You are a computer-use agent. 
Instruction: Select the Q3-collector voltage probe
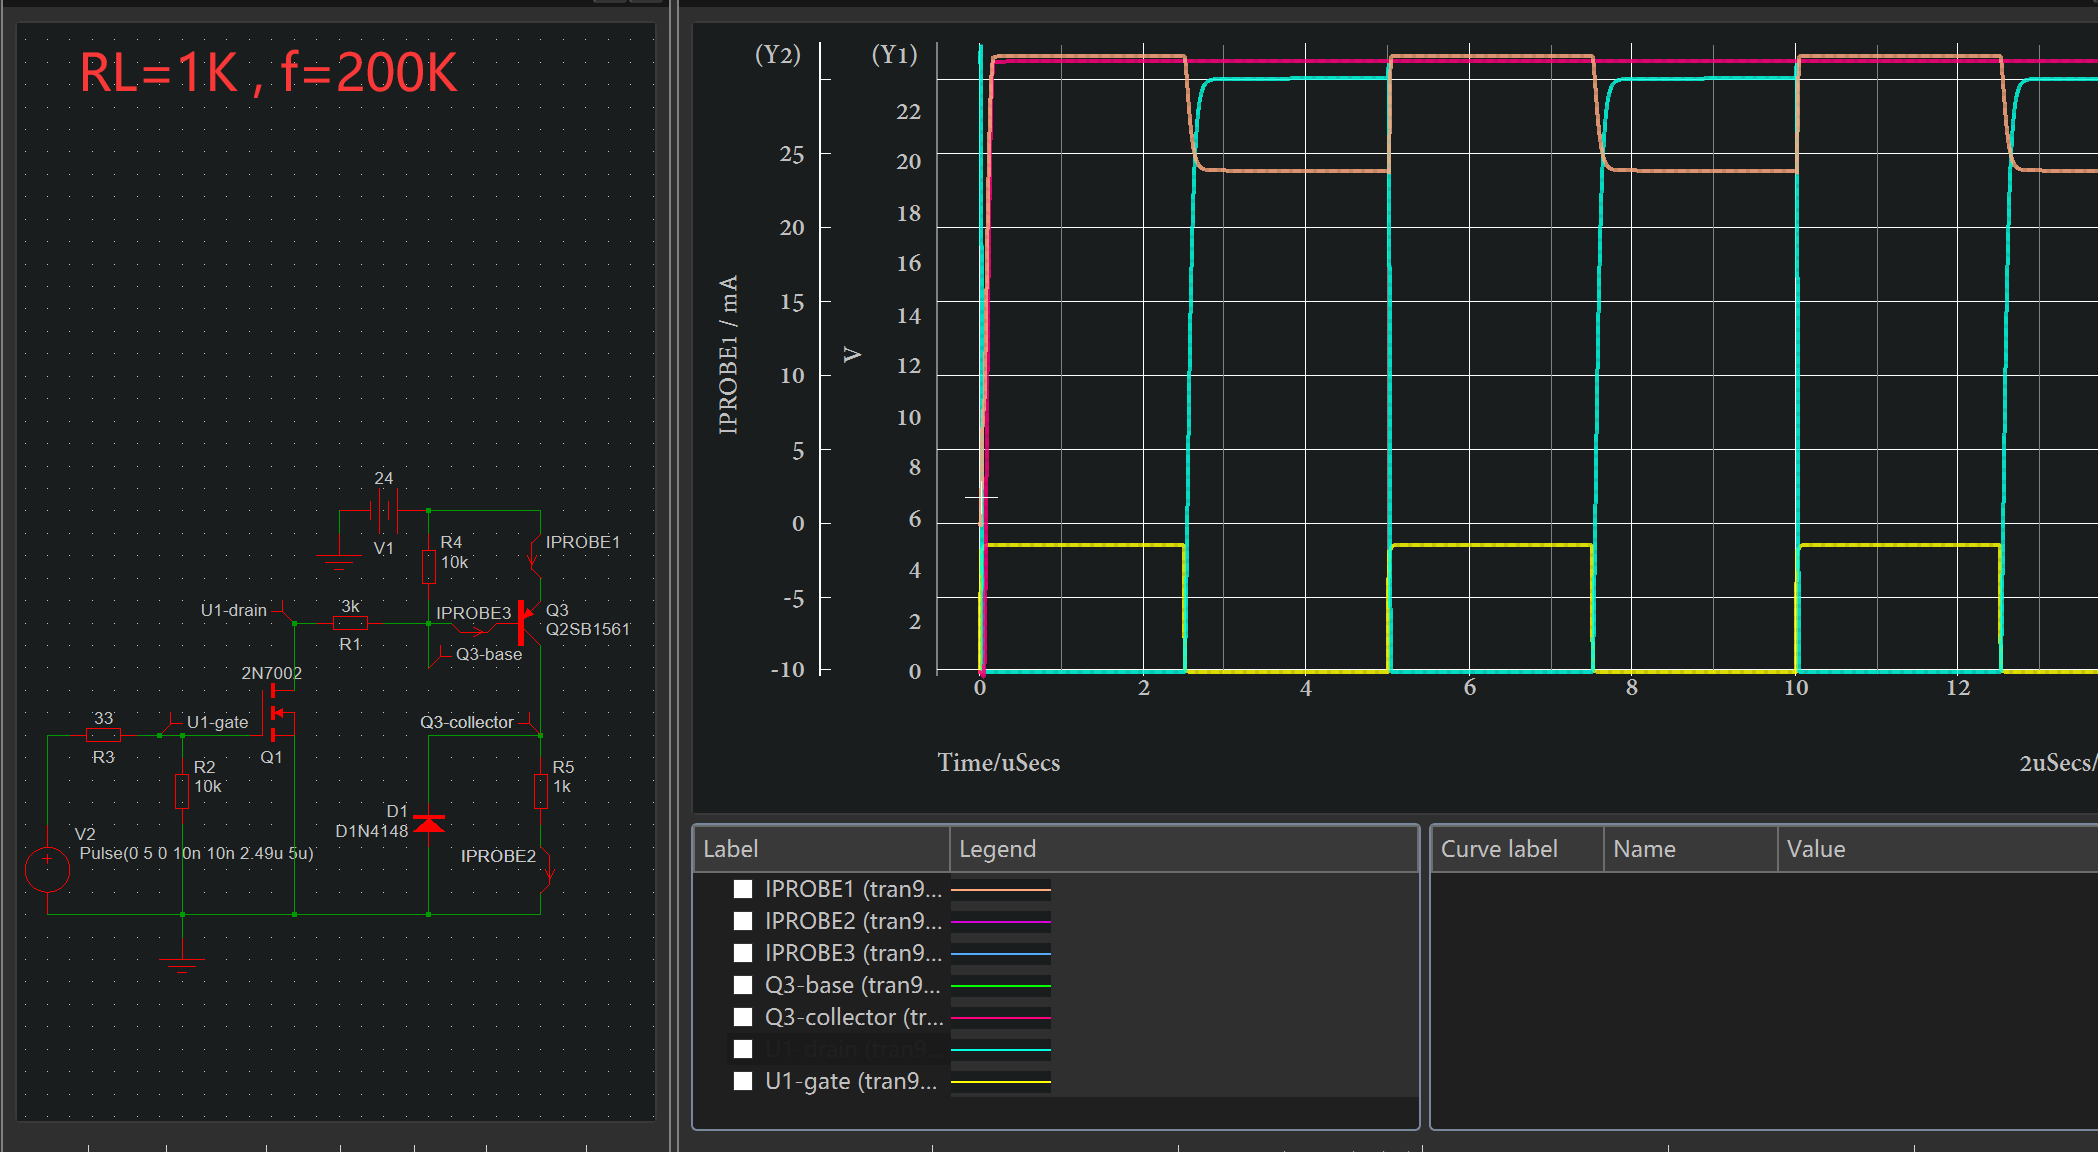(x=530, y=724)
